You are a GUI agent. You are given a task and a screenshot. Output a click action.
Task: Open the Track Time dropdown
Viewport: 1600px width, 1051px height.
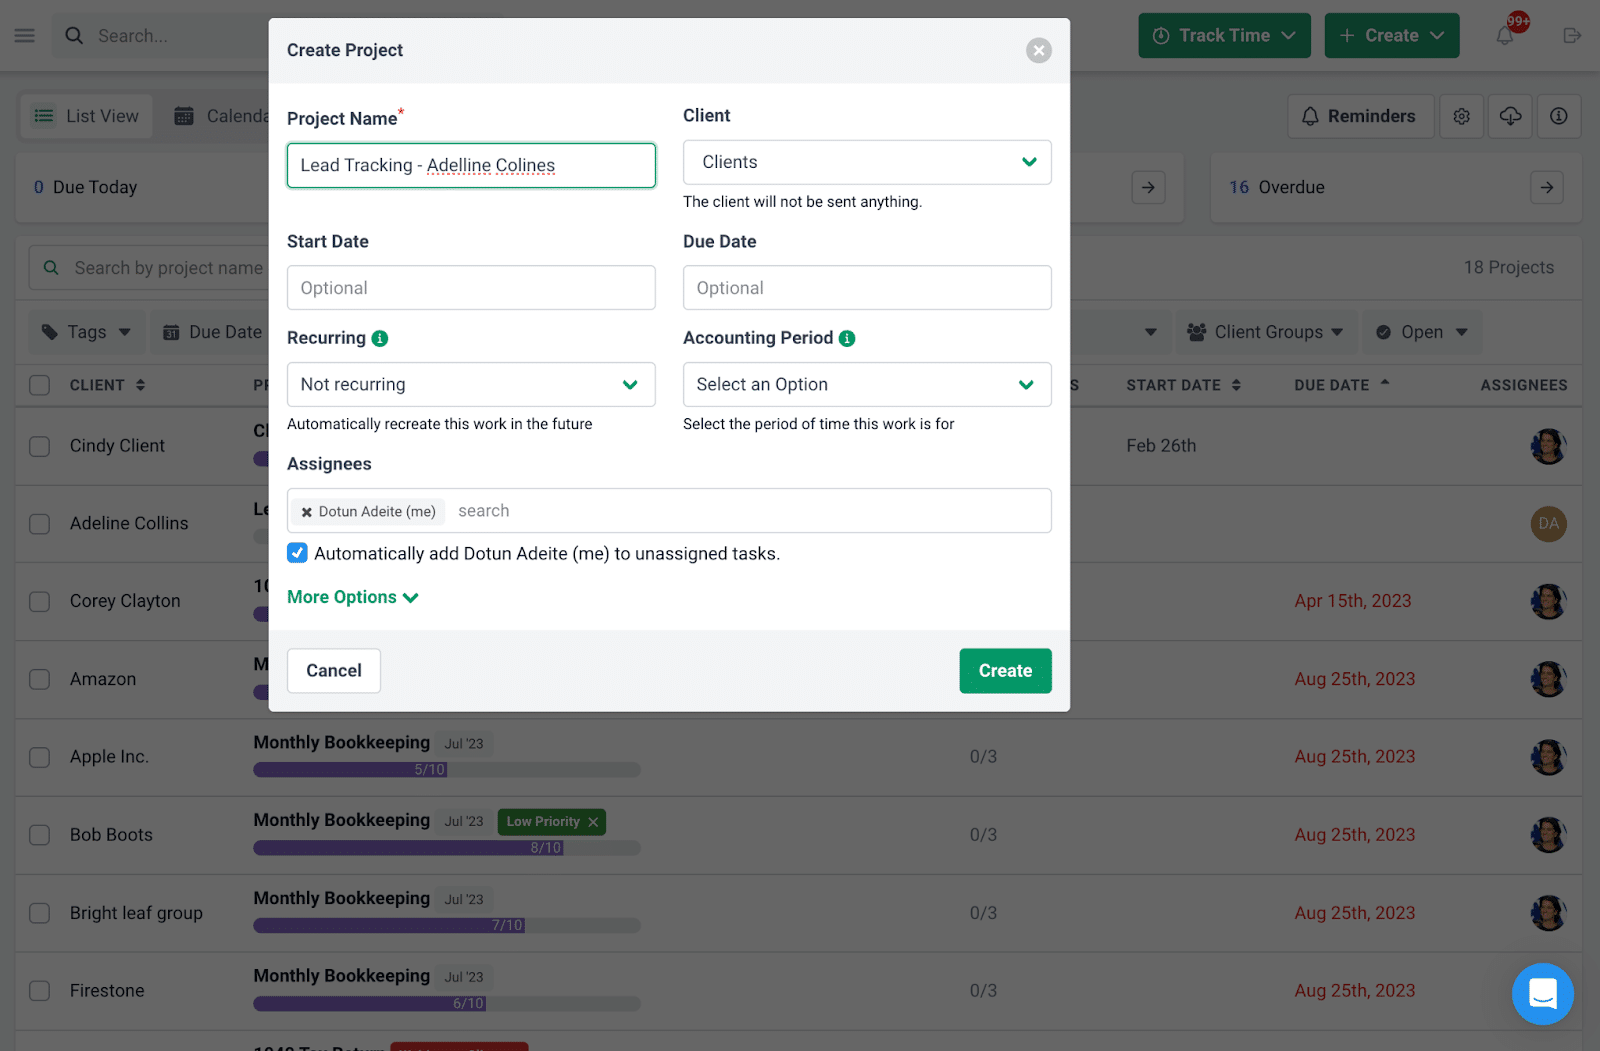click(x=1224, y=36)
